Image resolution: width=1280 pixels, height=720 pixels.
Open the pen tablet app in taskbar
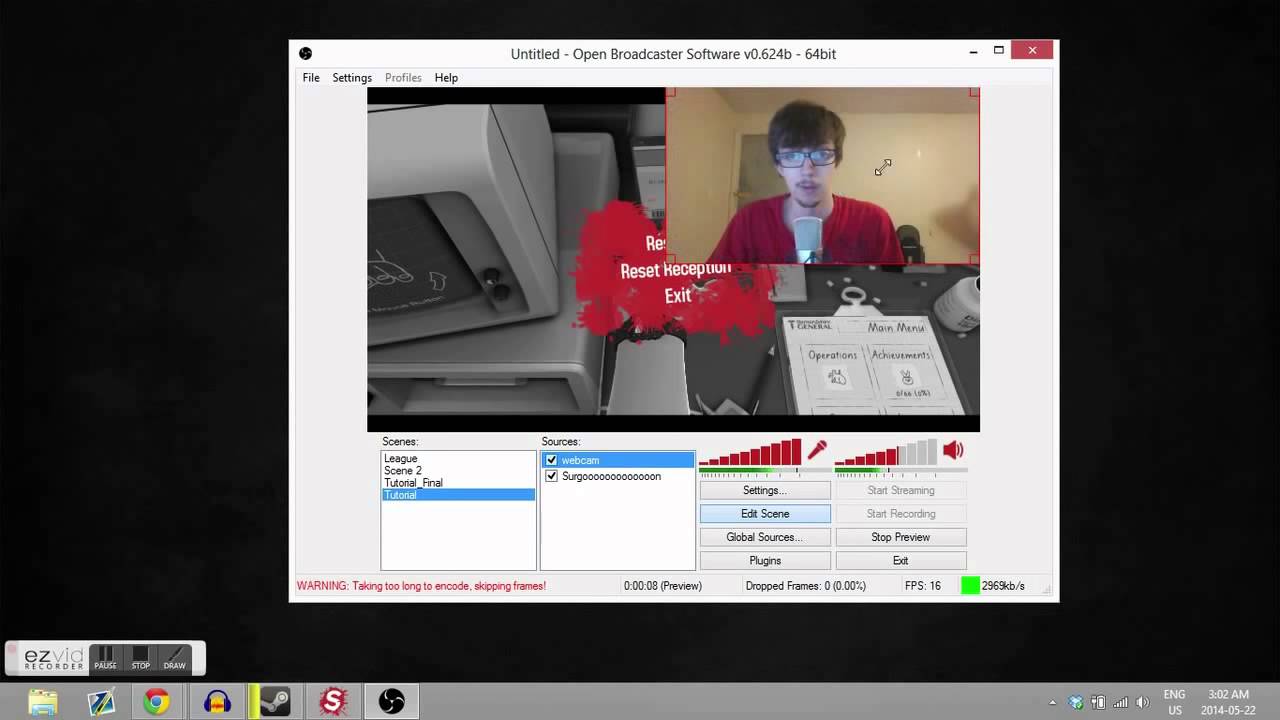101,702
